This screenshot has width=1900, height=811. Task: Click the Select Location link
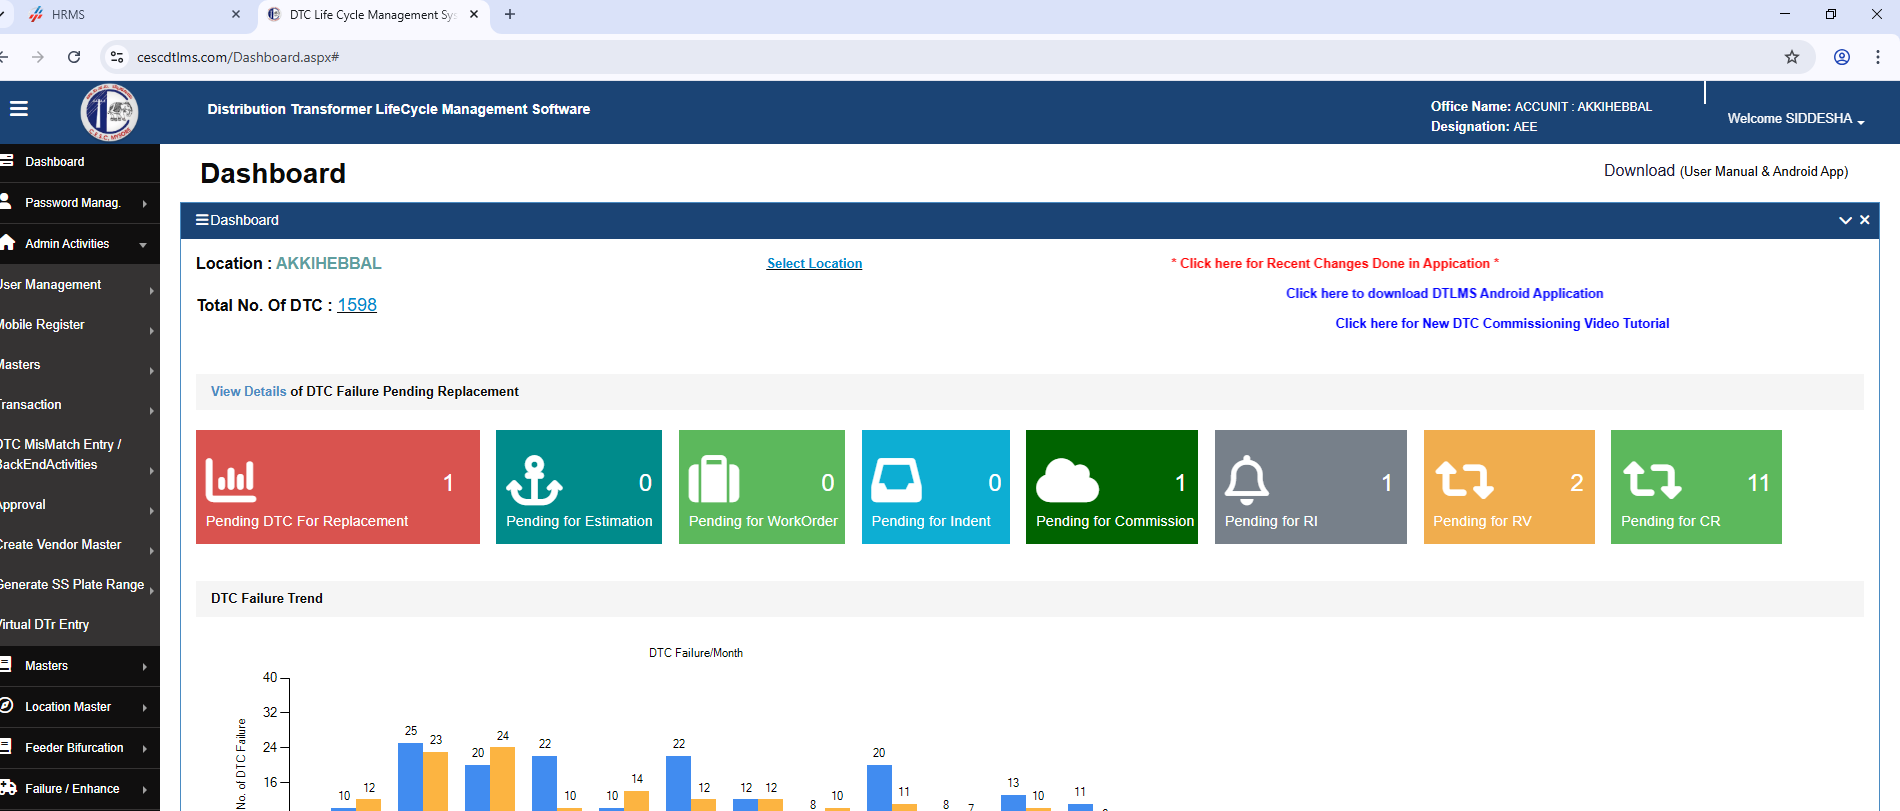coord(814,264)
